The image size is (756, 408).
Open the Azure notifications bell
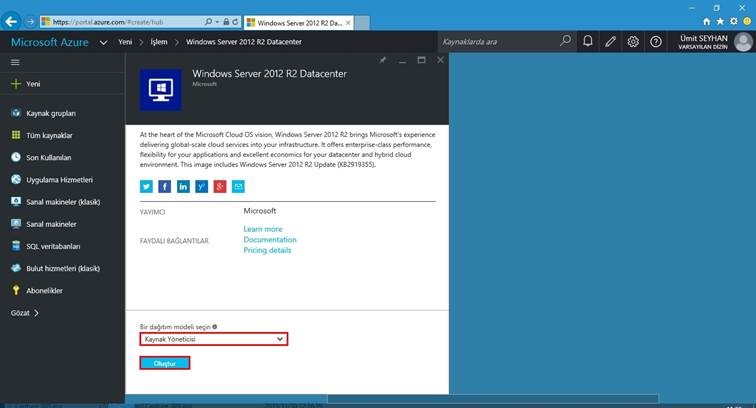(x=587, y=41)
